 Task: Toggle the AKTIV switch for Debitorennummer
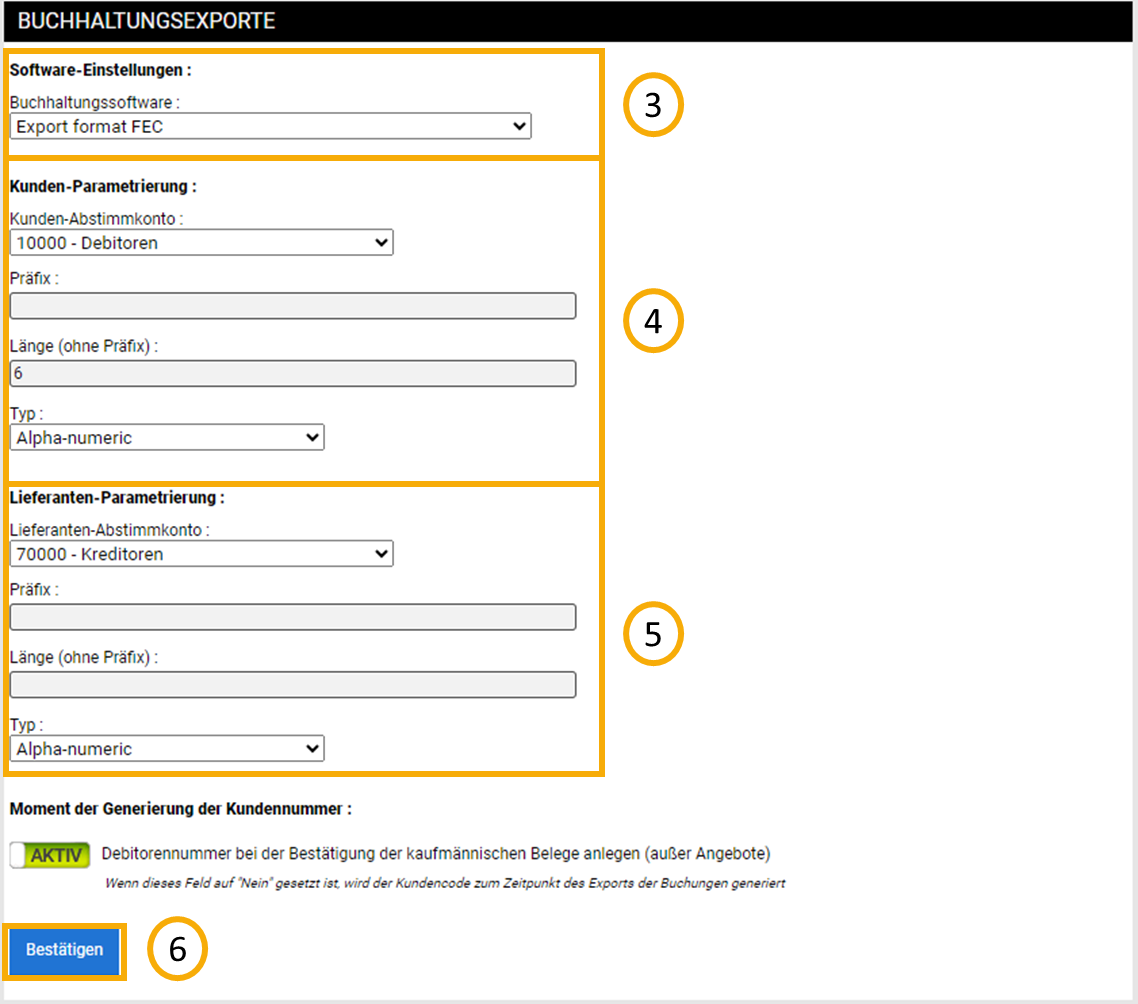50,855
